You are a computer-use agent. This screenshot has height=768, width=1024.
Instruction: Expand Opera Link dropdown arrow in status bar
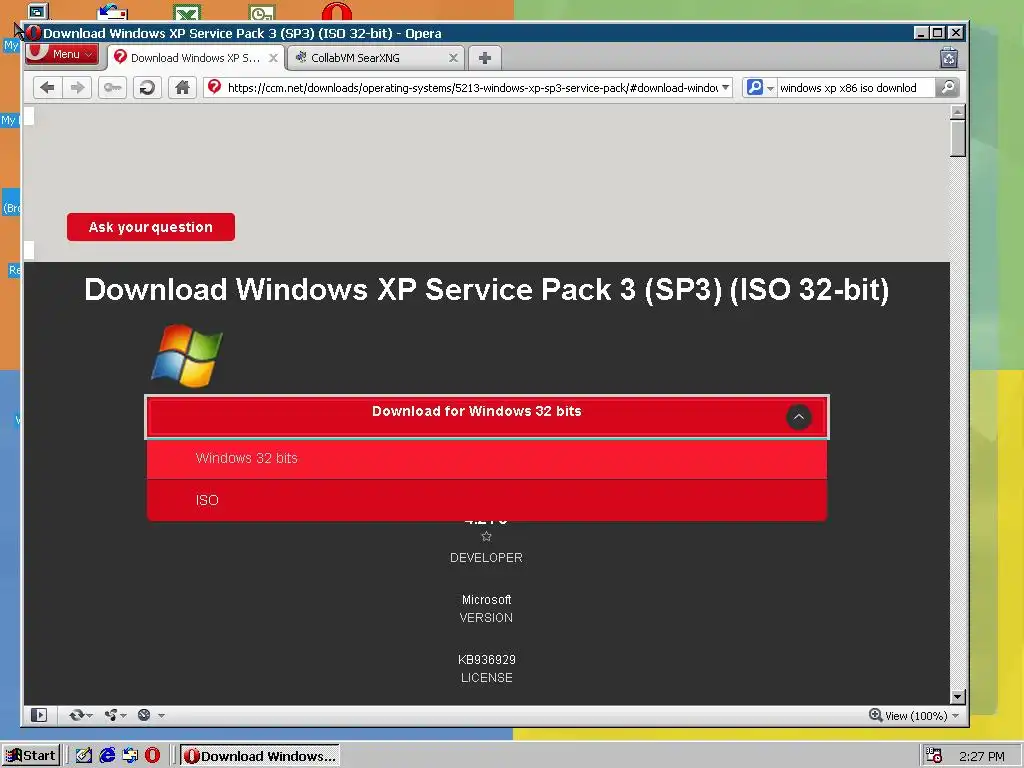pos(89,716)
